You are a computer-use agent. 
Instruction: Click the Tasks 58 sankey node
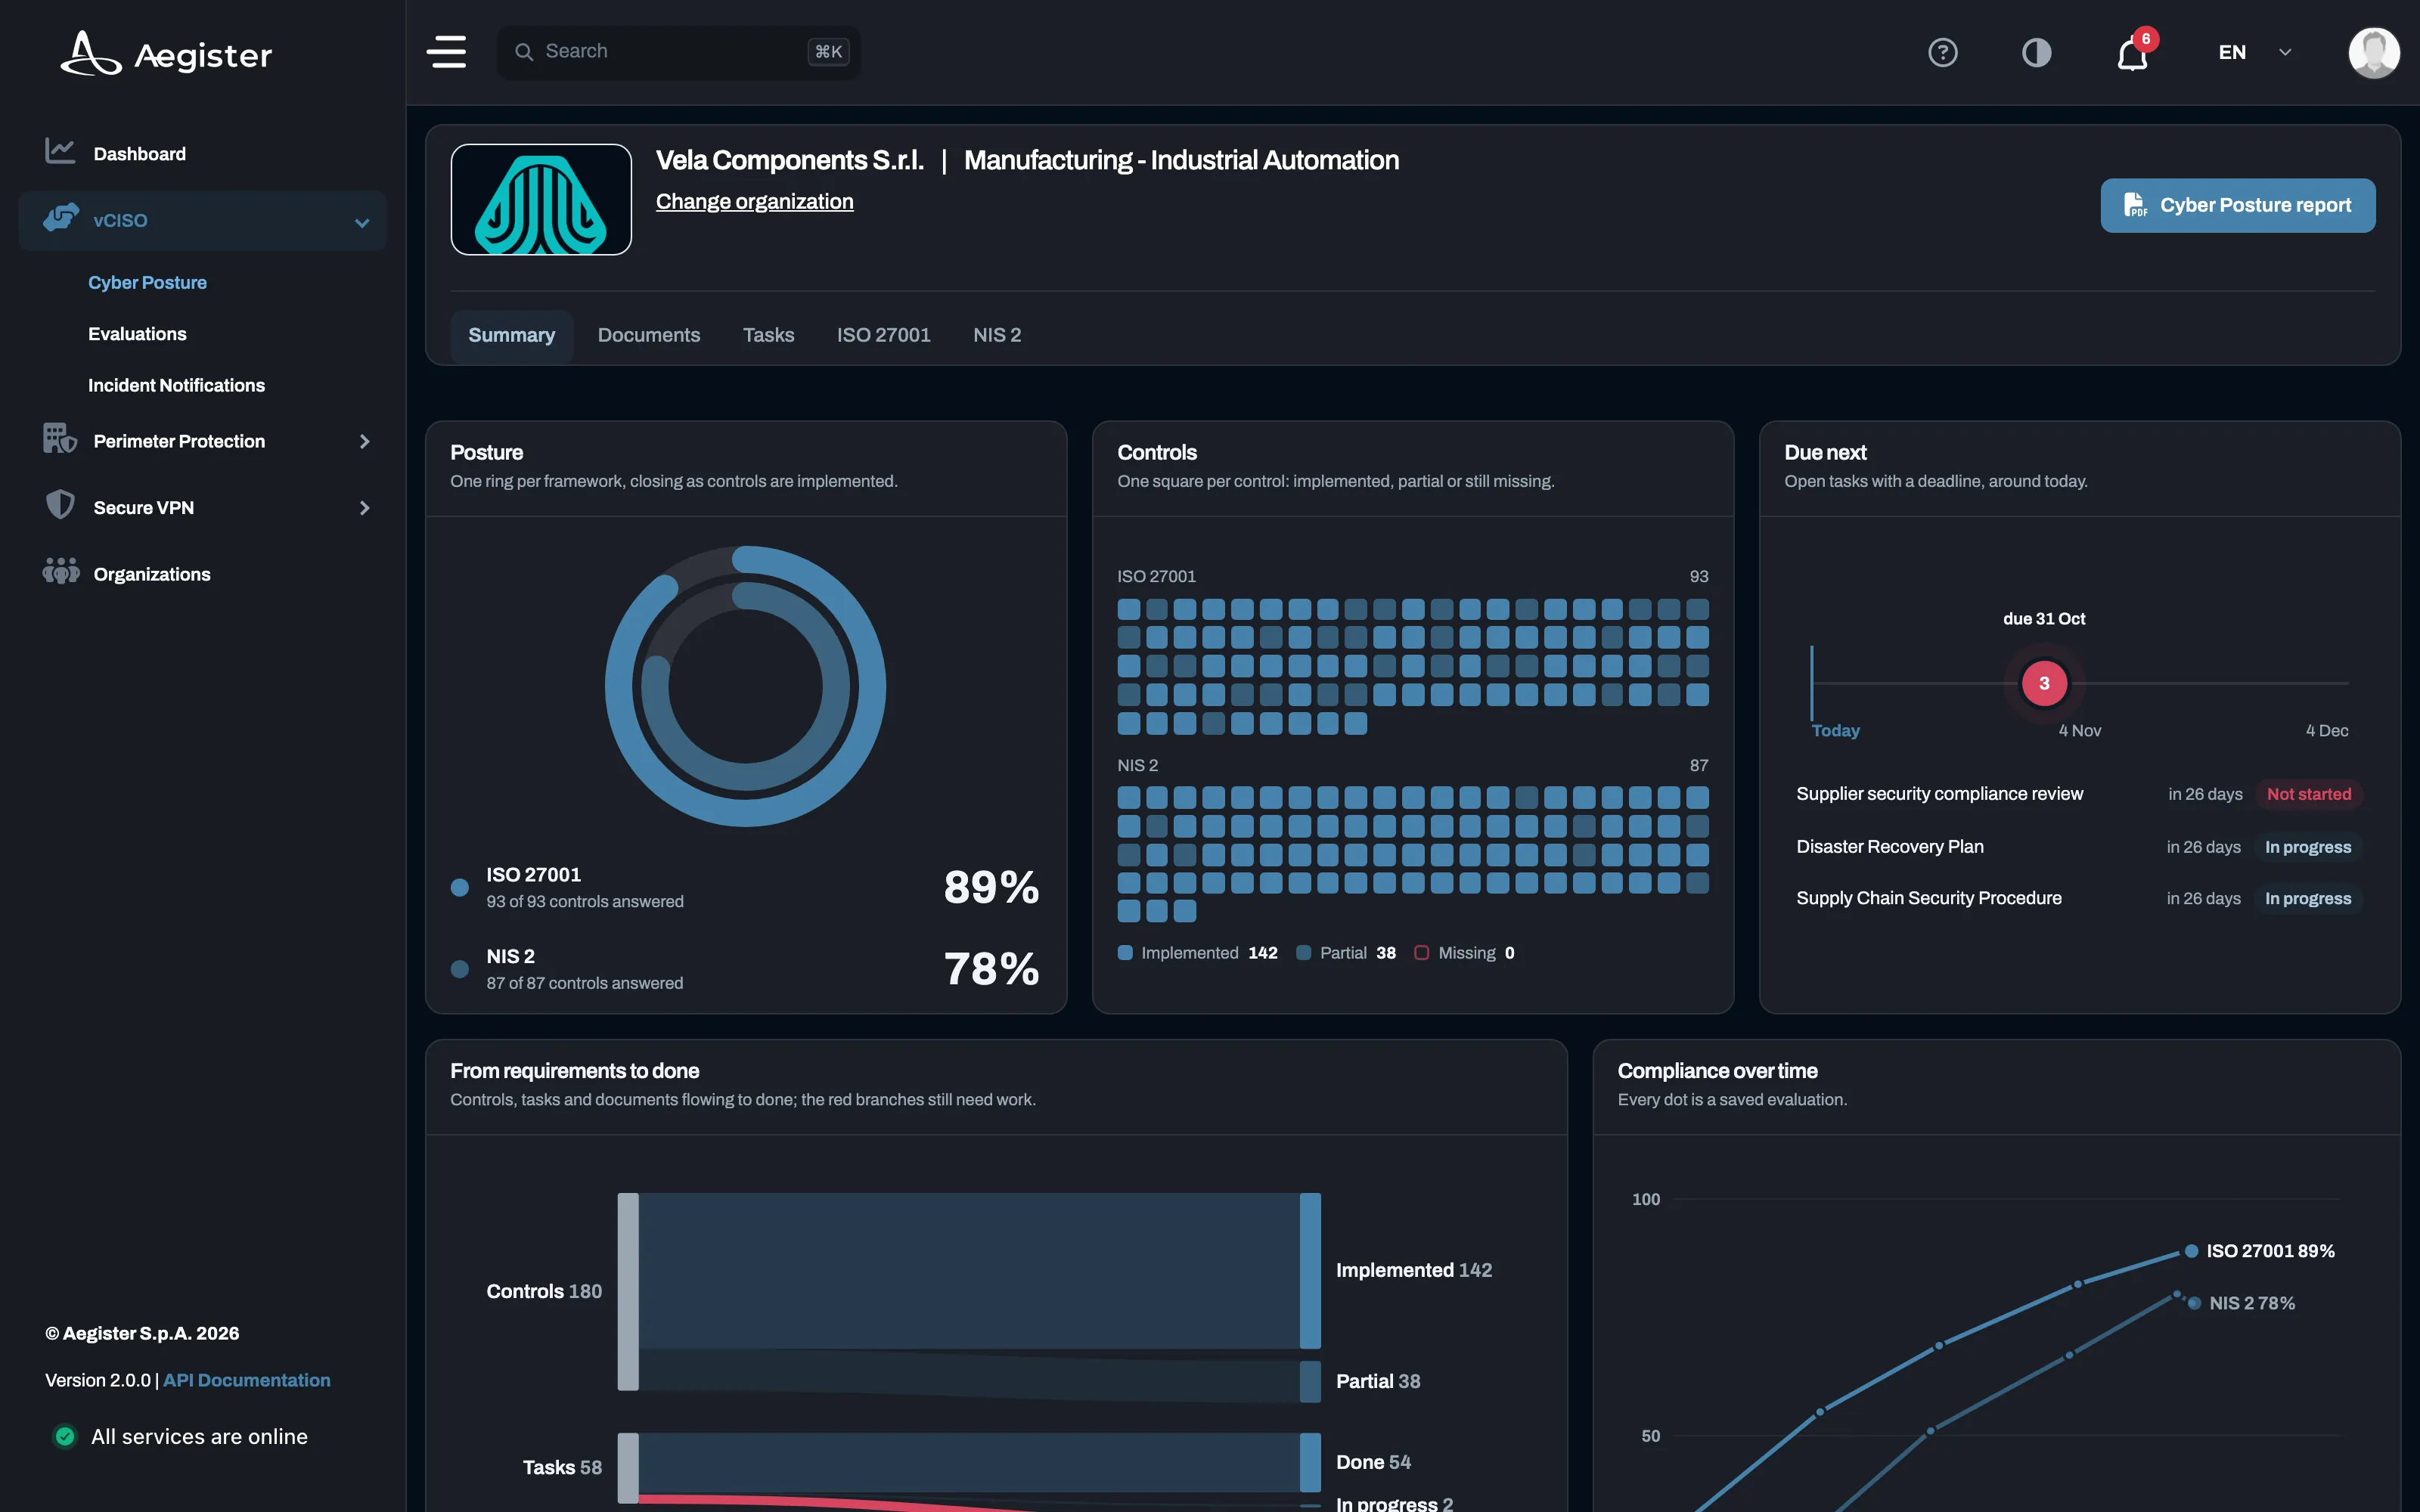tap(627, 1467)
